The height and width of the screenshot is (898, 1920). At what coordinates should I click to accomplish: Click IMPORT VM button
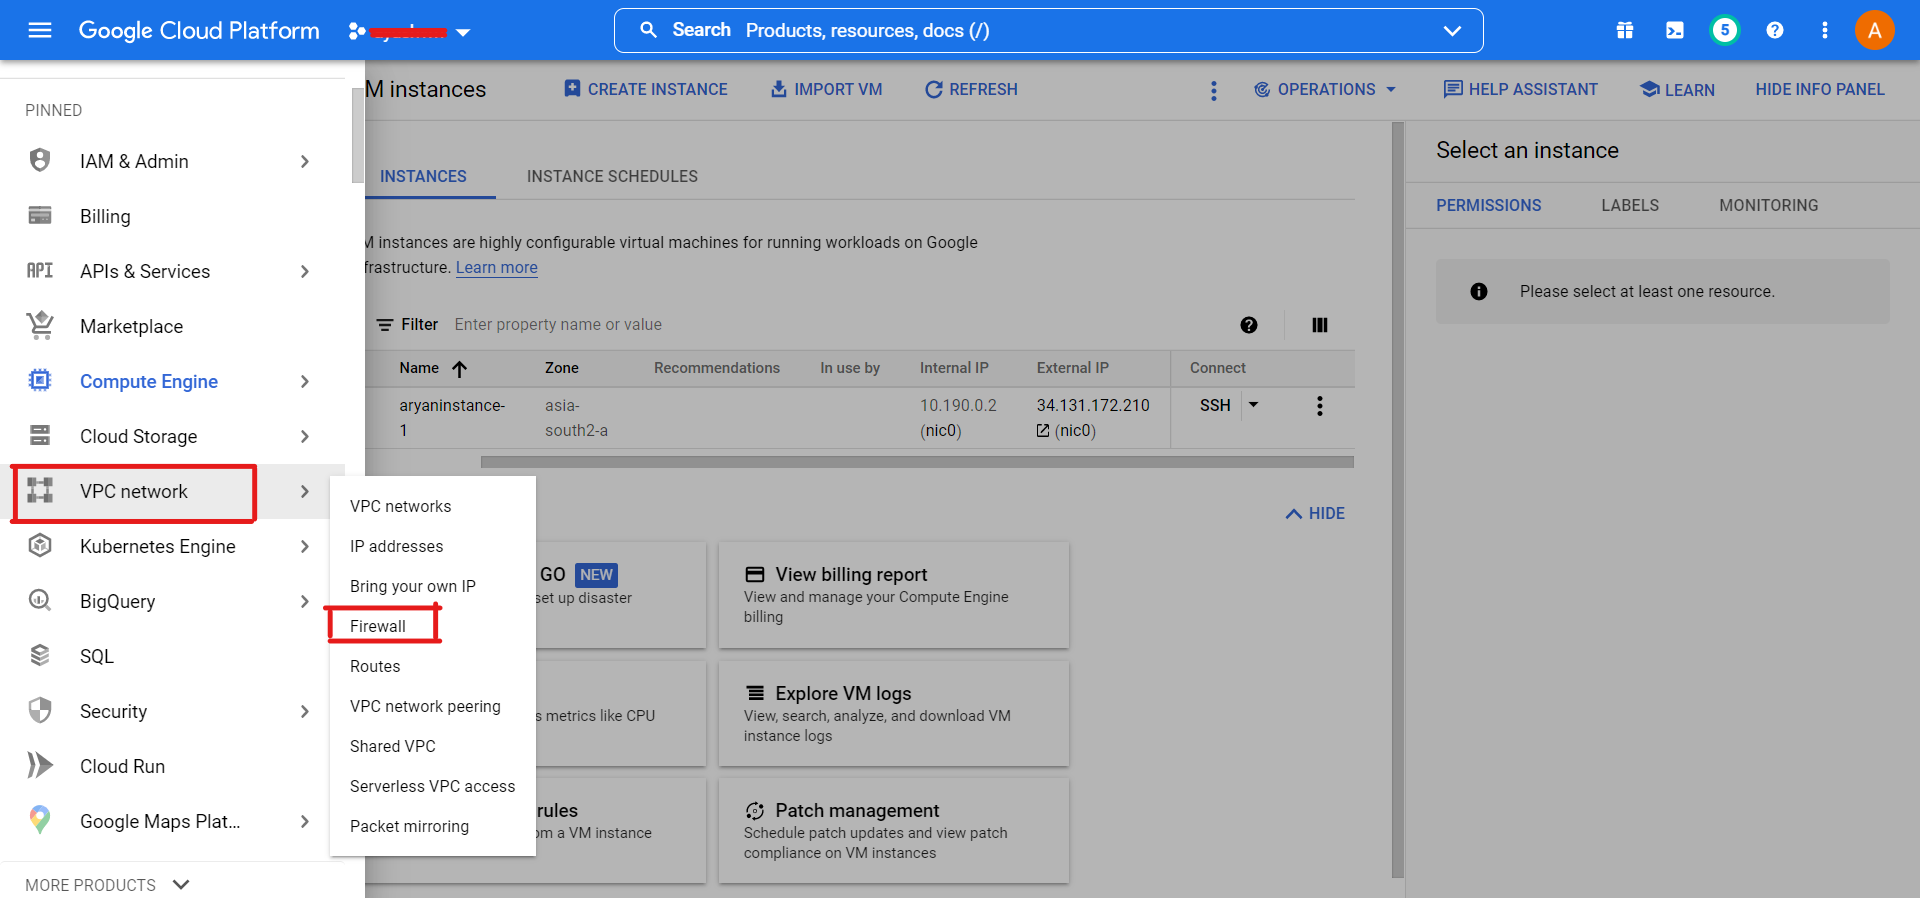point(827,89)
